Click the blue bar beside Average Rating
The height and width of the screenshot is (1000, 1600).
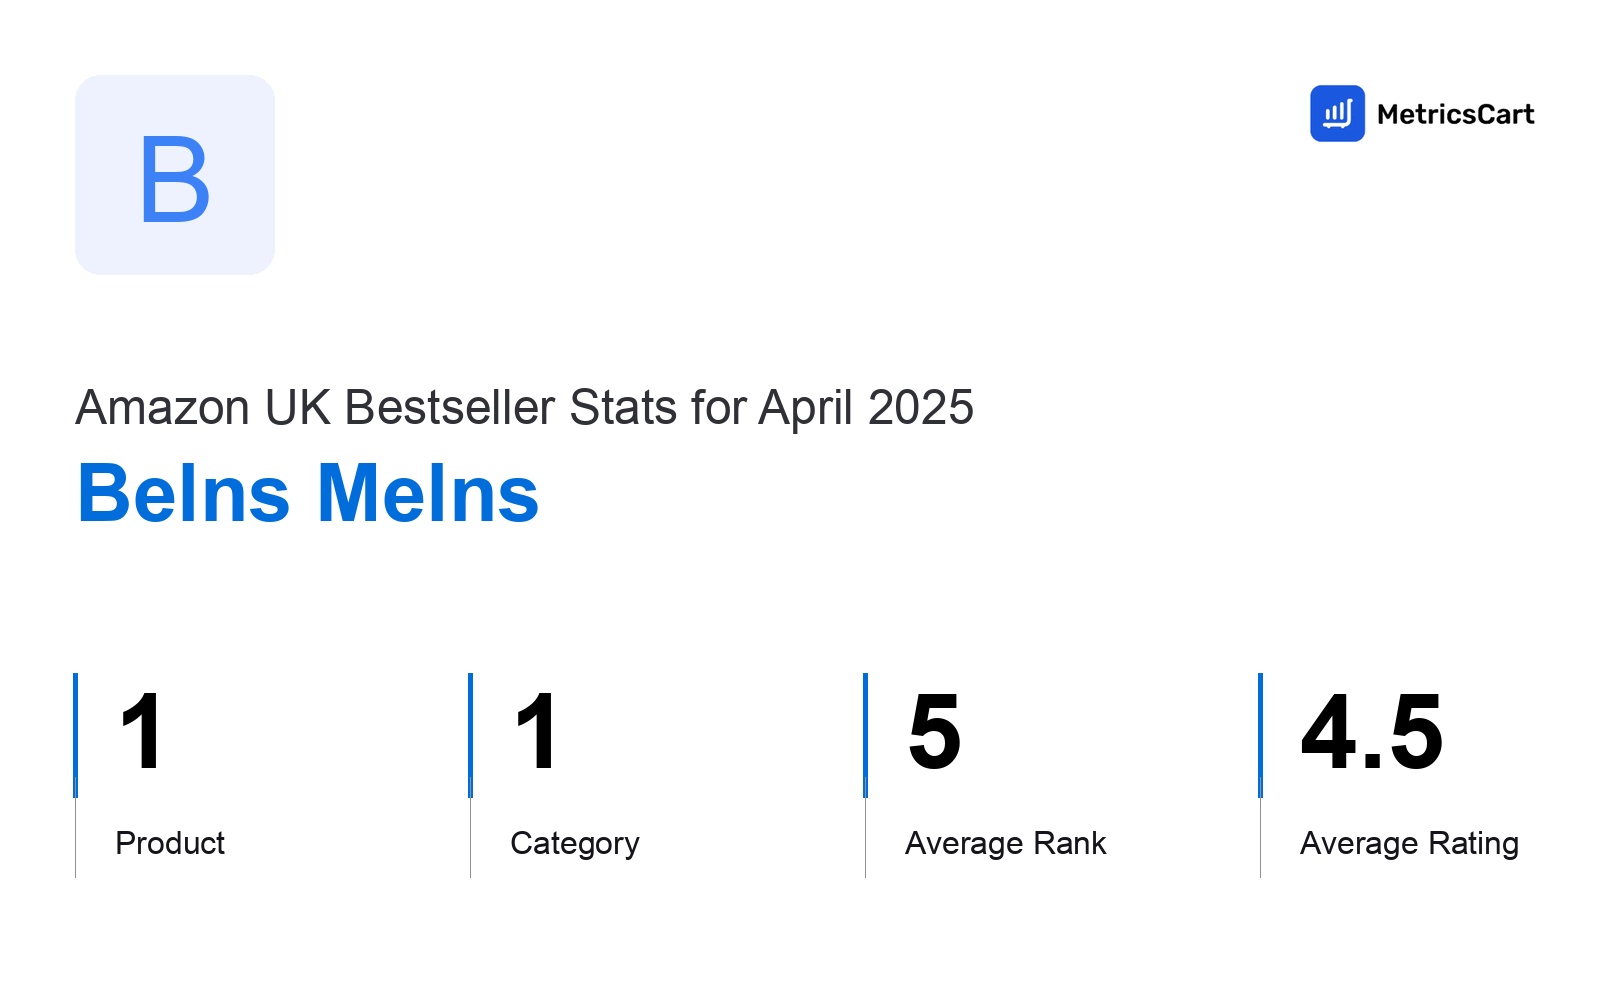pyautogui.click(x=1260, y=735)
